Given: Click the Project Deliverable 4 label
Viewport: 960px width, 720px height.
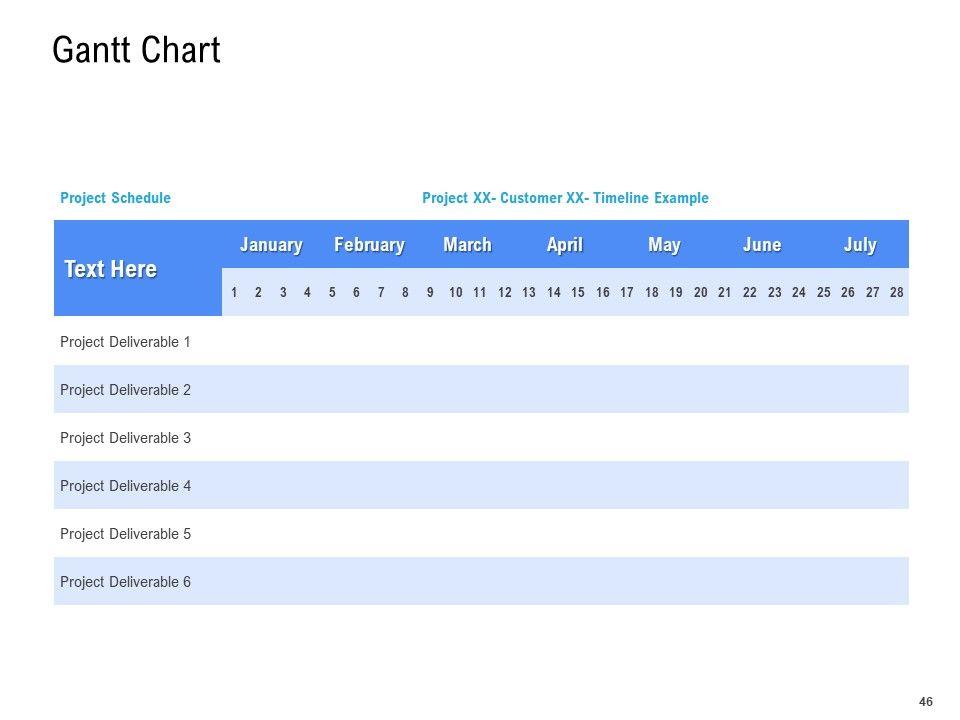Looking at the screenshot, I should [x=125, y=486].
